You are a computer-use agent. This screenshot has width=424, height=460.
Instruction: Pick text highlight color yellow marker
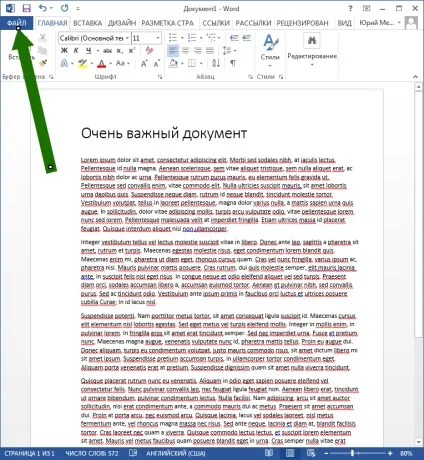point(82,63)
